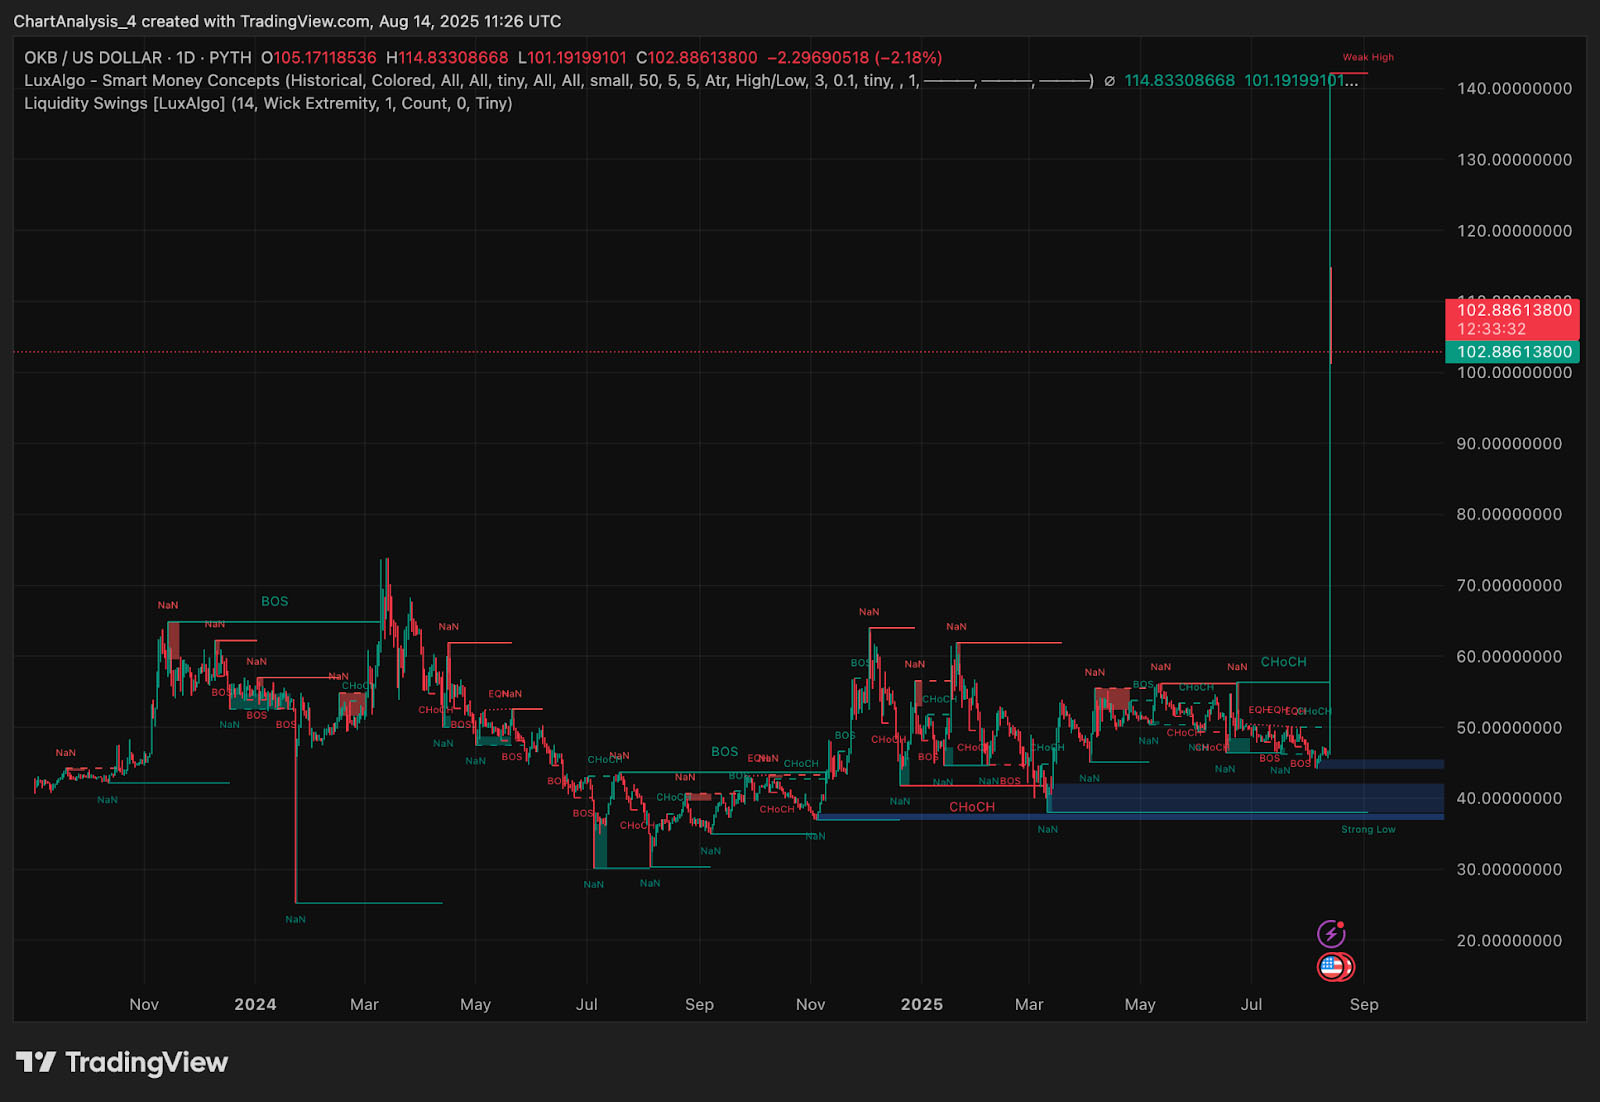The width and height of the screenshot is (1600, 1102).
Task: Click the green BOS label above November 2023
Action: (x=274, y=601)
